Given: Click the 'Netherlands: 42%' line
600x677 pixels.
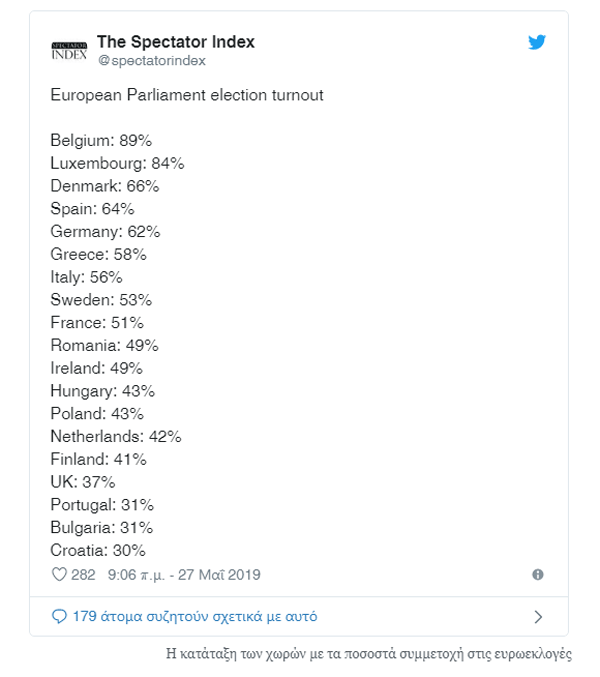Looking at the screenshot, I should pos(115,436).
